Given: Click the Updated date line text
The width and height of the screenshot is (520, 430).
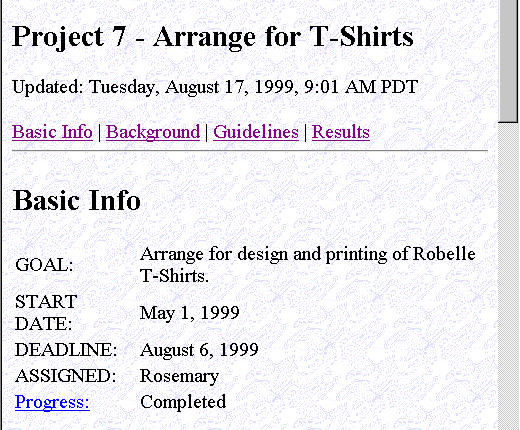Looking at the screenshot, I should [215, 87].
